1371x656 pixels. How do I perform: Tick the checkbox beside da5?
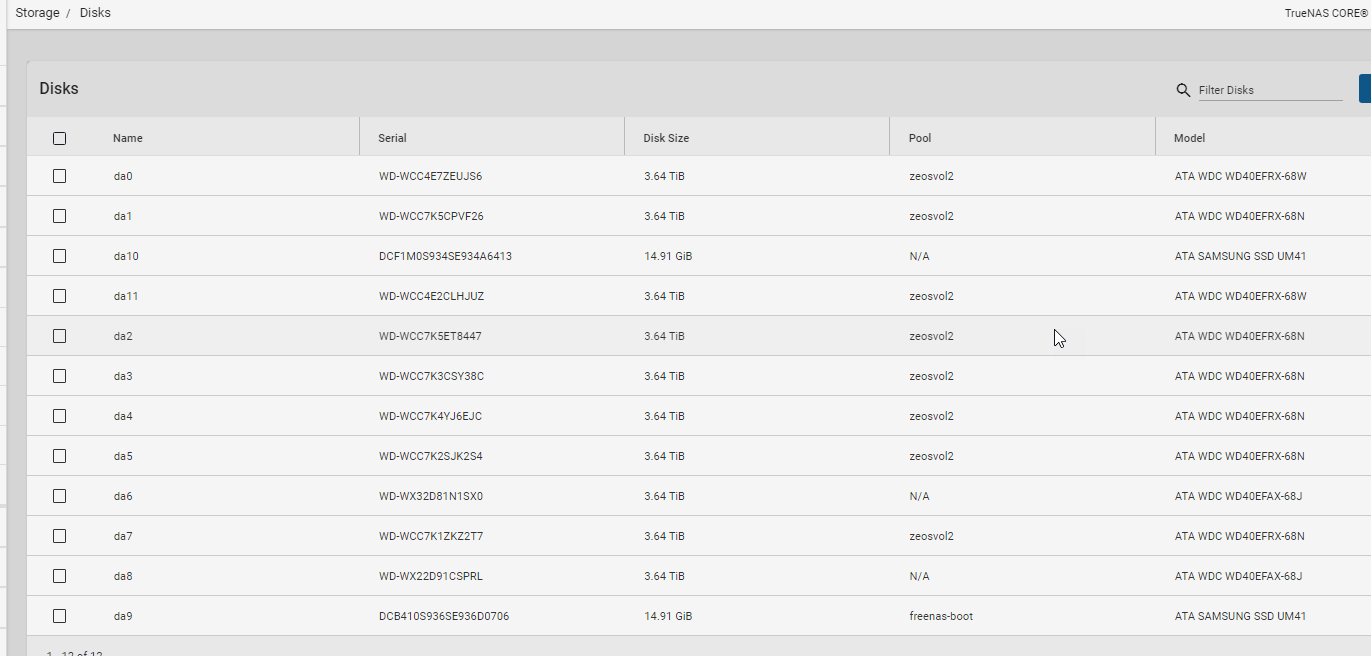coord(59,456)
